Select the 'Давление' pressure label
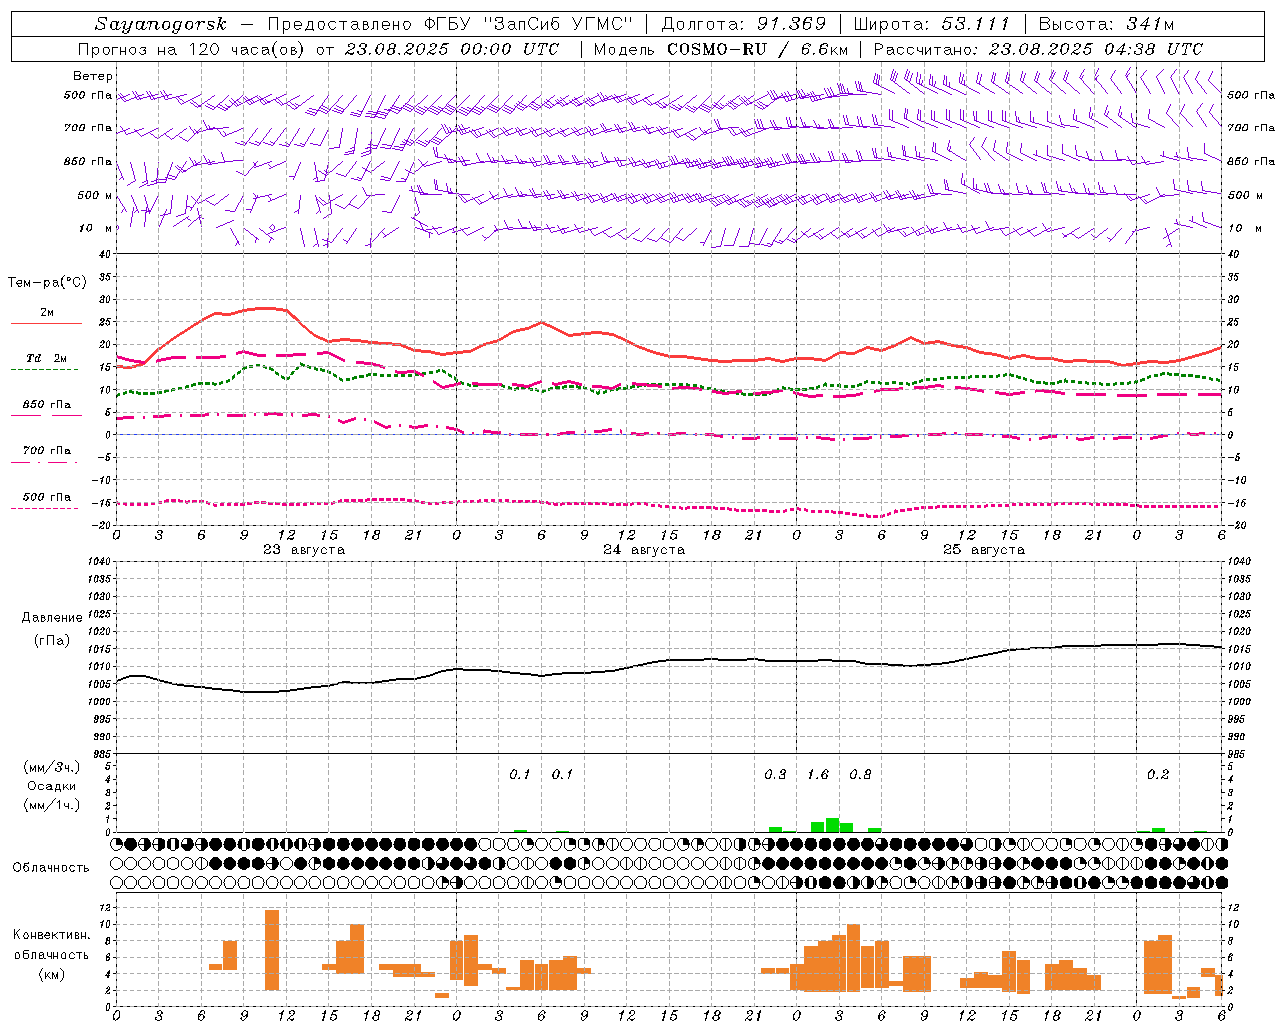Screen dimensions: 1280x1024 [x=52, y=618]
